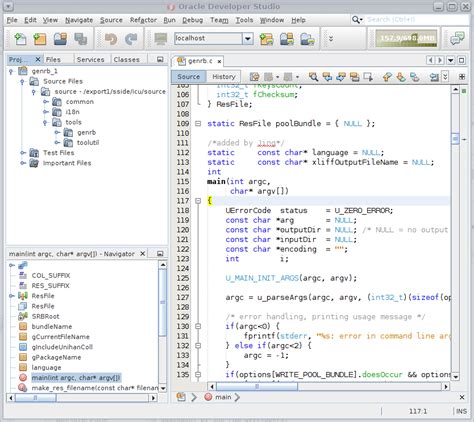Collapse the tools folder

pos(45,122)
